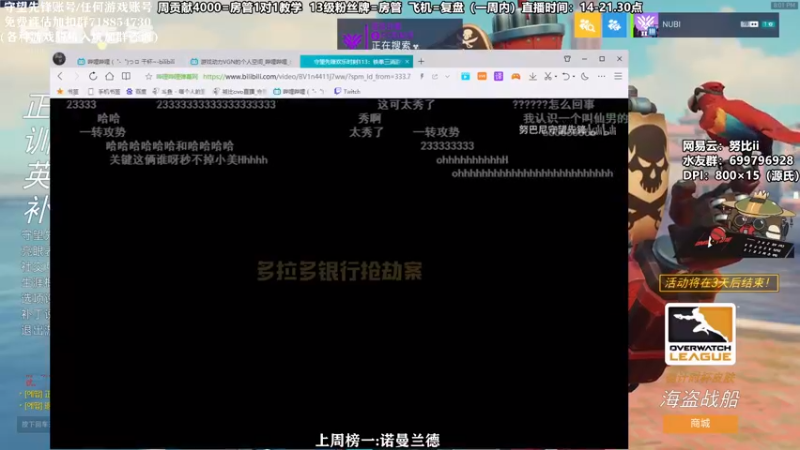Open the 斗鱼 bookmark in bookmarks bar

(179, 91)
